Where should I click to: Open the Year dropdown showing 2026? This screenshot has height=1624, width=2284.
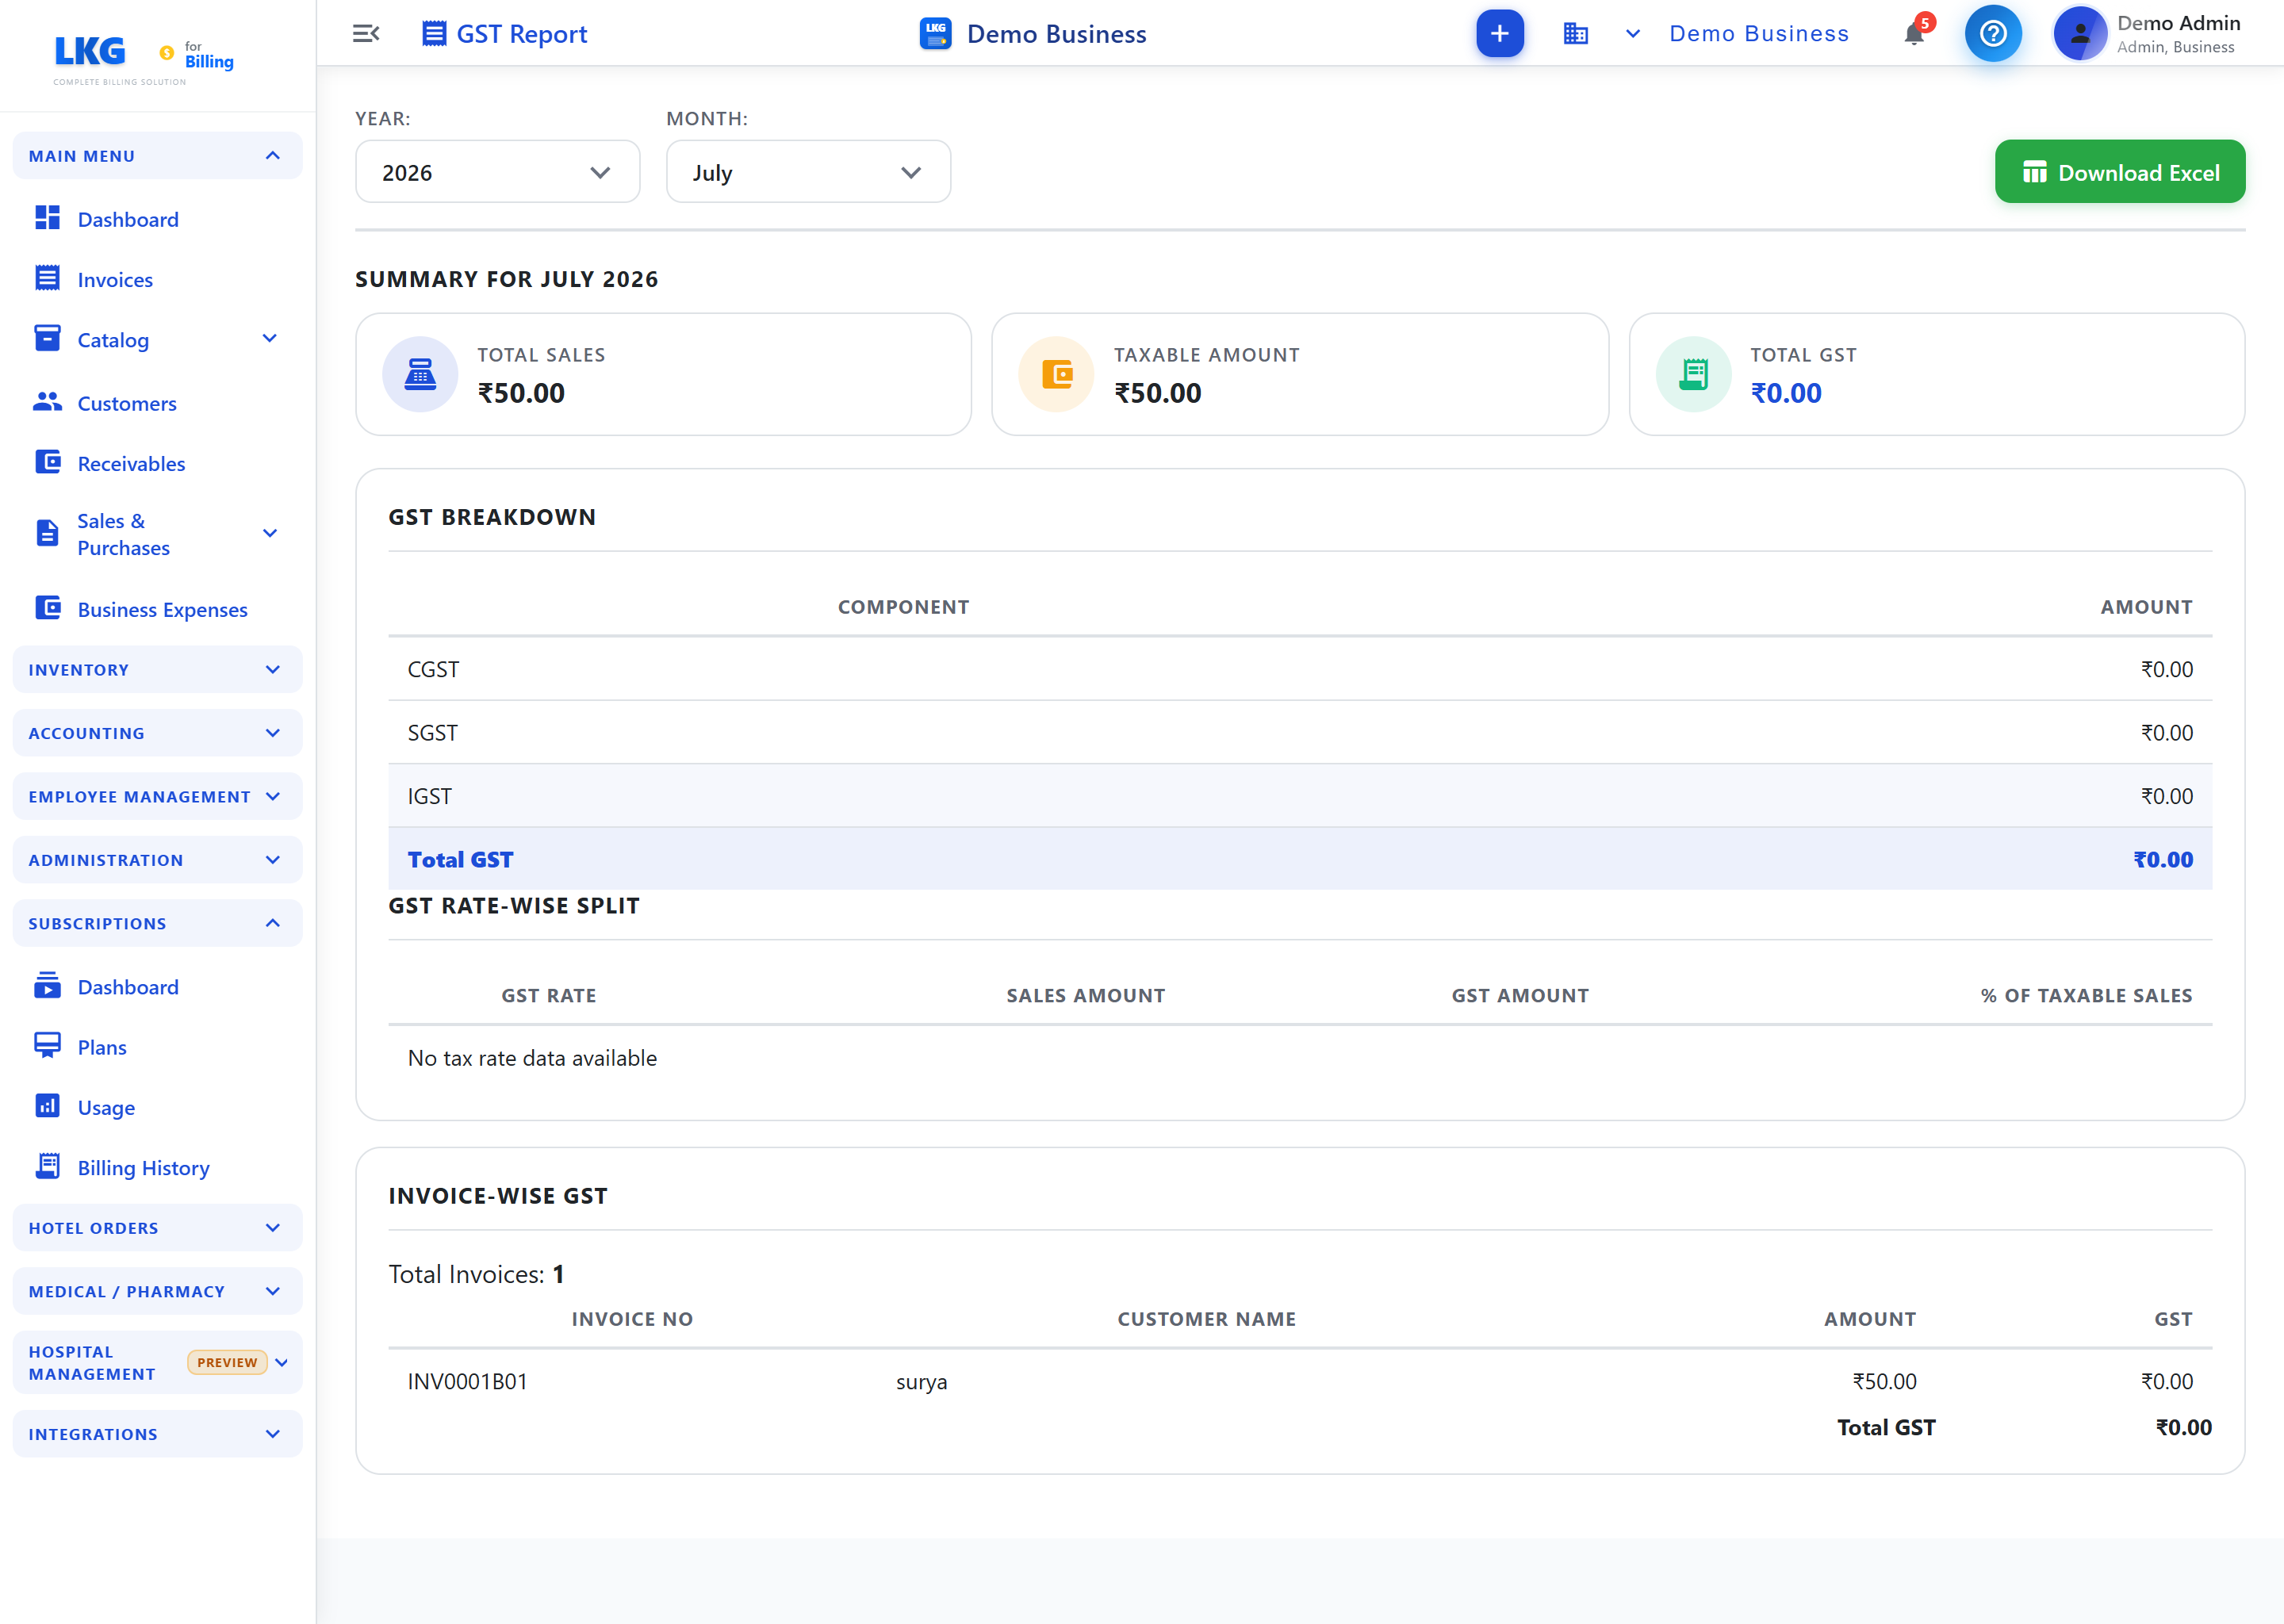point(497,172)
